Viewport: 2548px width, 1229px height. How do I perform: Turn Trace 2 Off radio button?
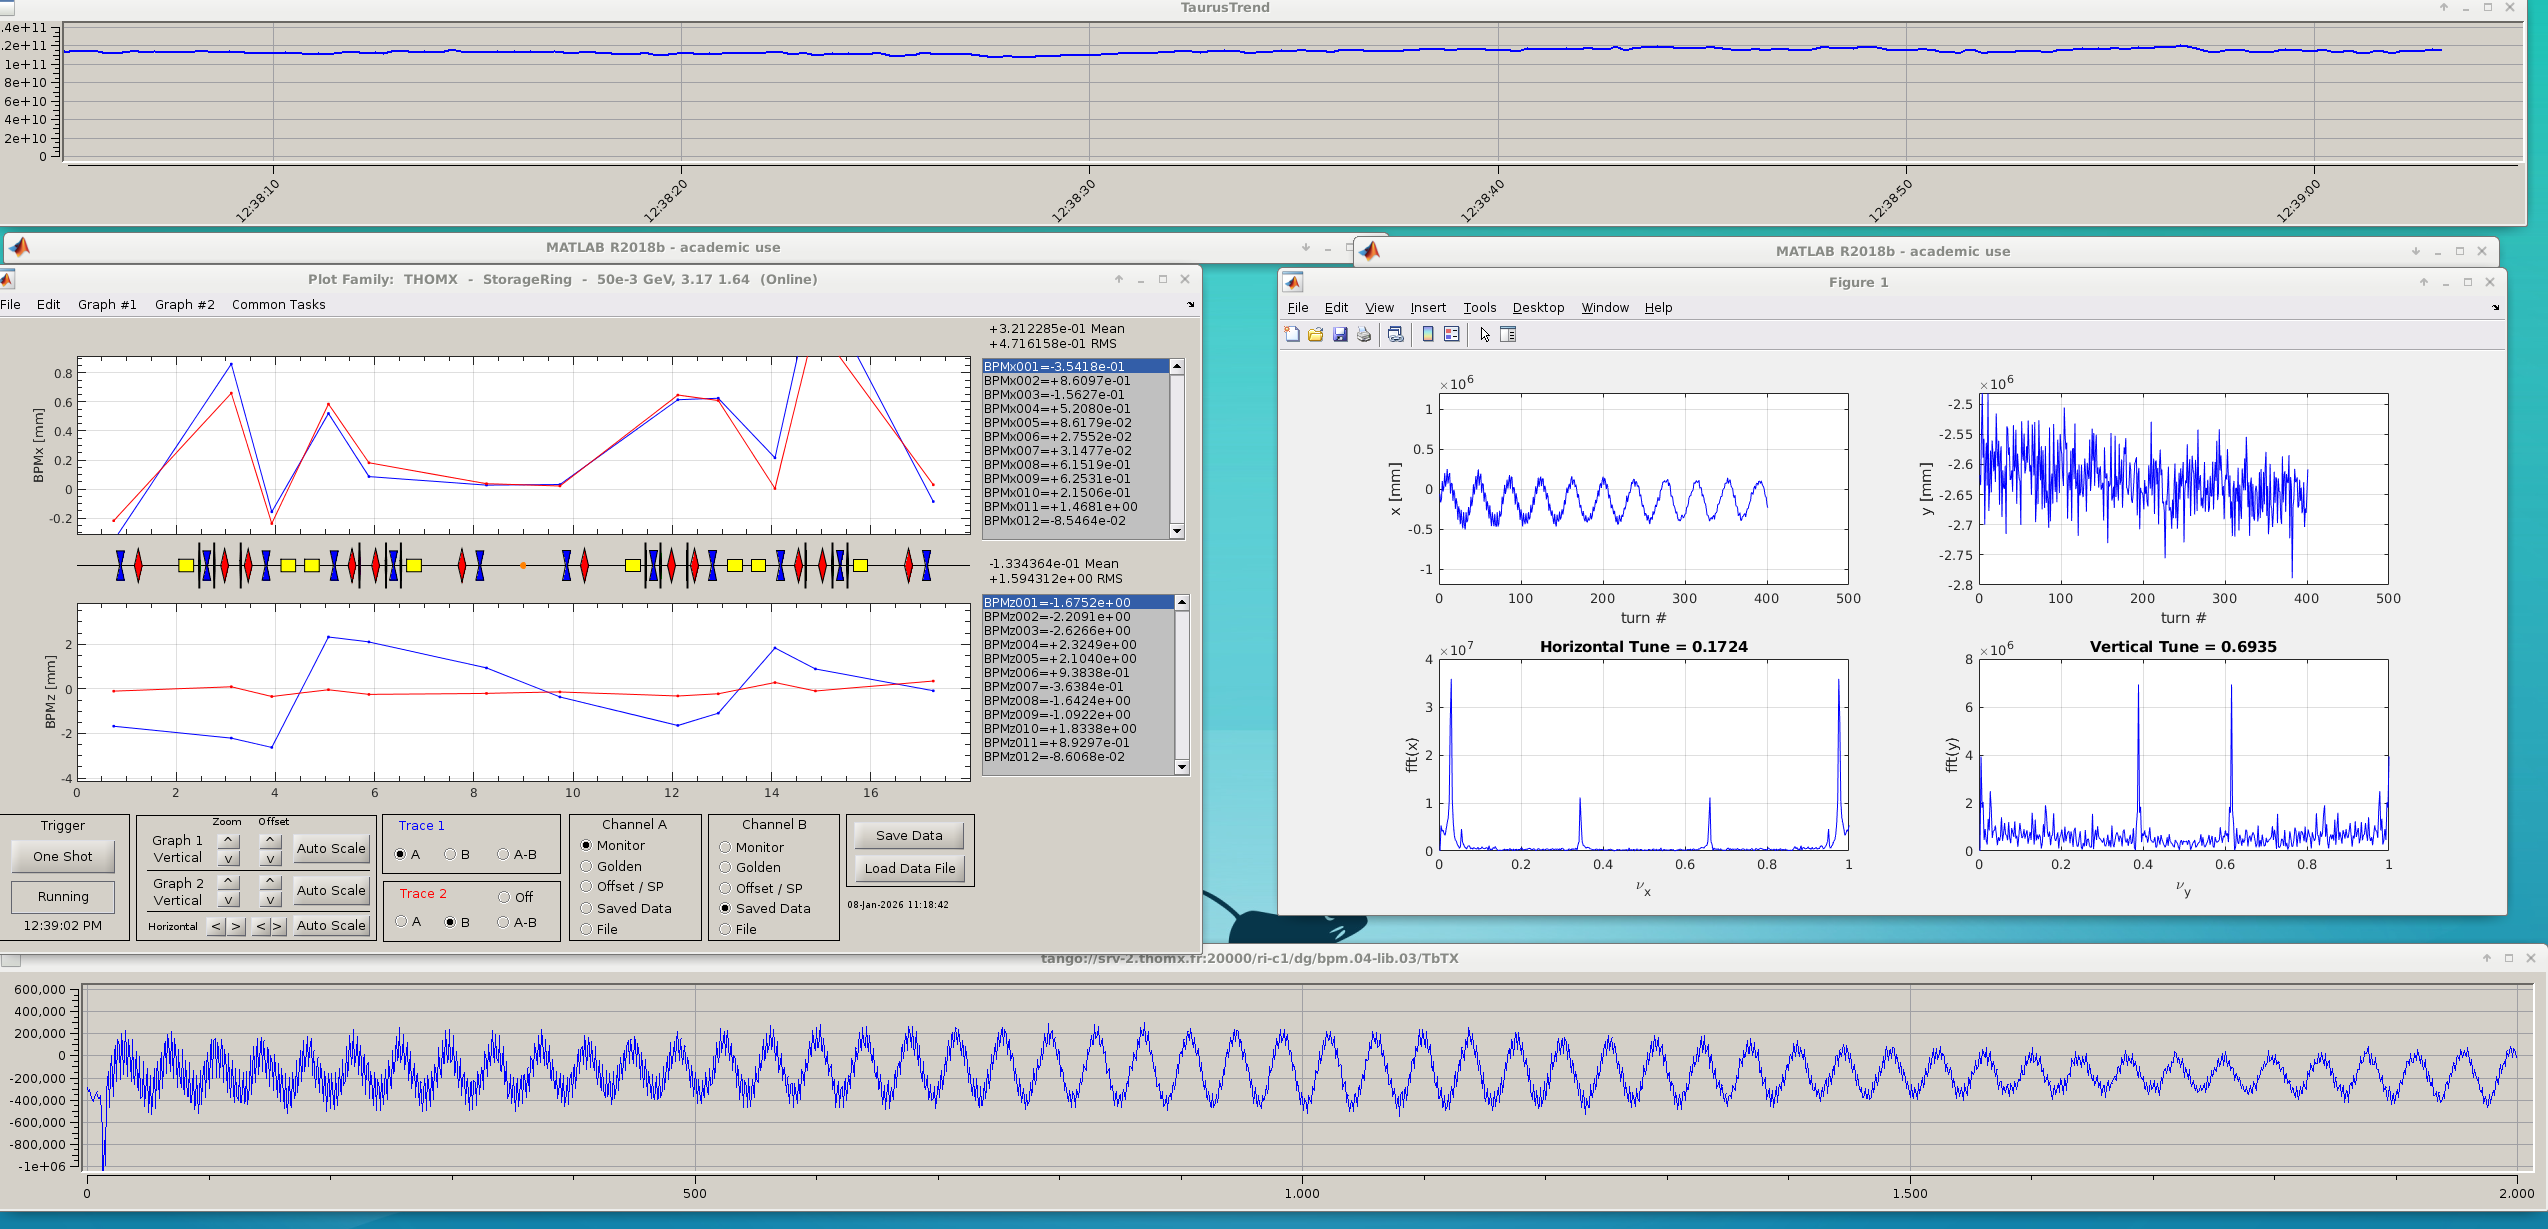coord(504,897)
